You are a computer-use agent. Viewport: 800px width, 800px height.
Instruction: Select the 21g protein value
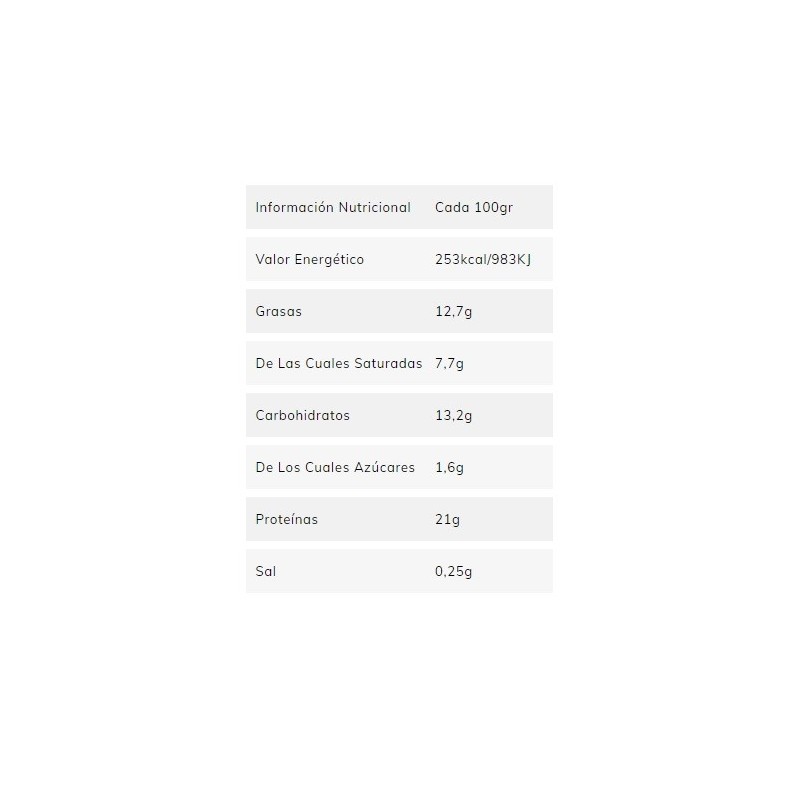tap(447, 519)
